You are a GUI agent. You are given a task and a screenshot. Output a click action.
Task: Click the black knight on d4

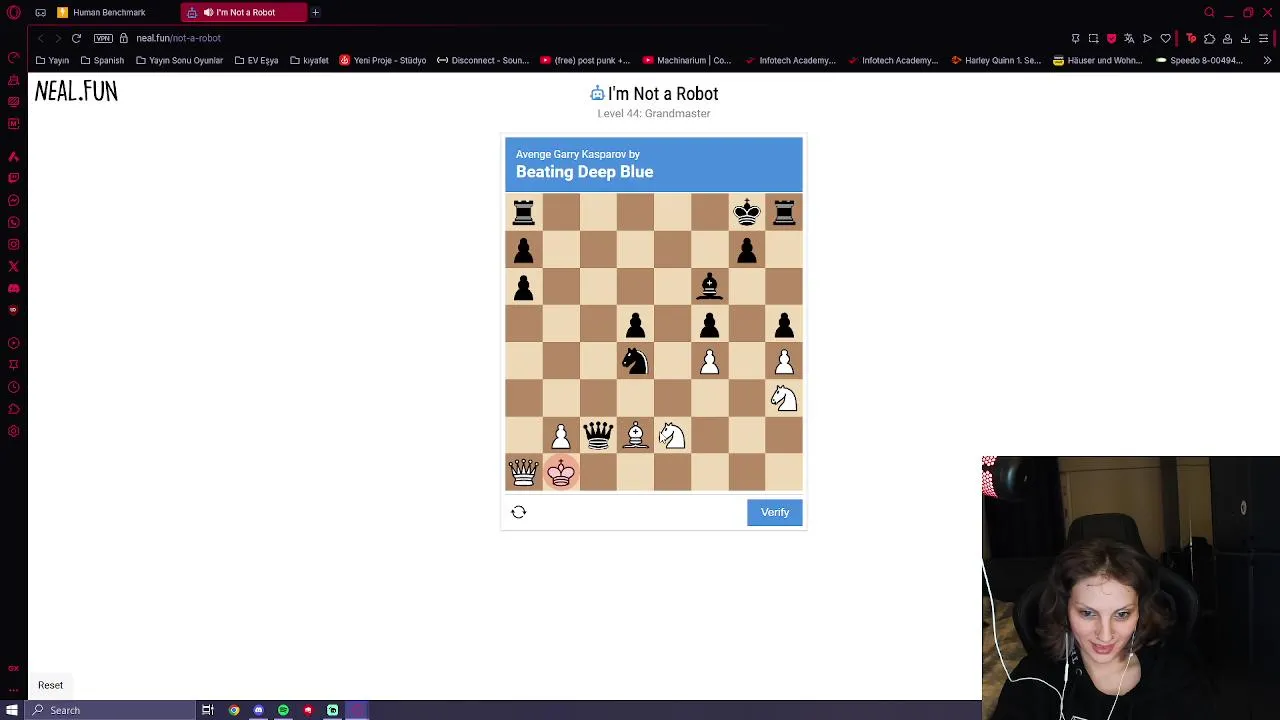click(635, 361)
